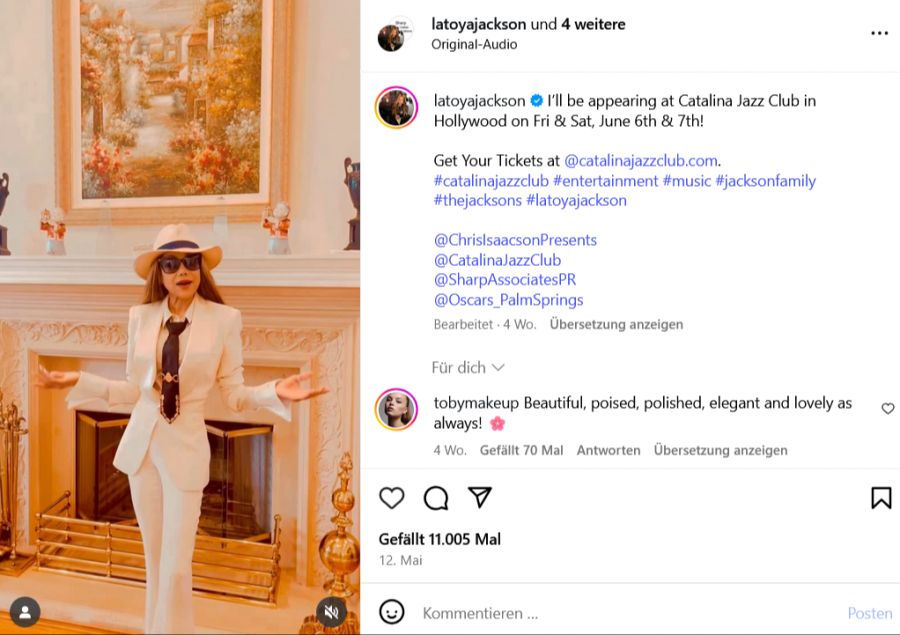Viewport: 900px width, 635px height.
Task: Like the post with heart icon
Action: pyautogui.click(x=392, y=498)
